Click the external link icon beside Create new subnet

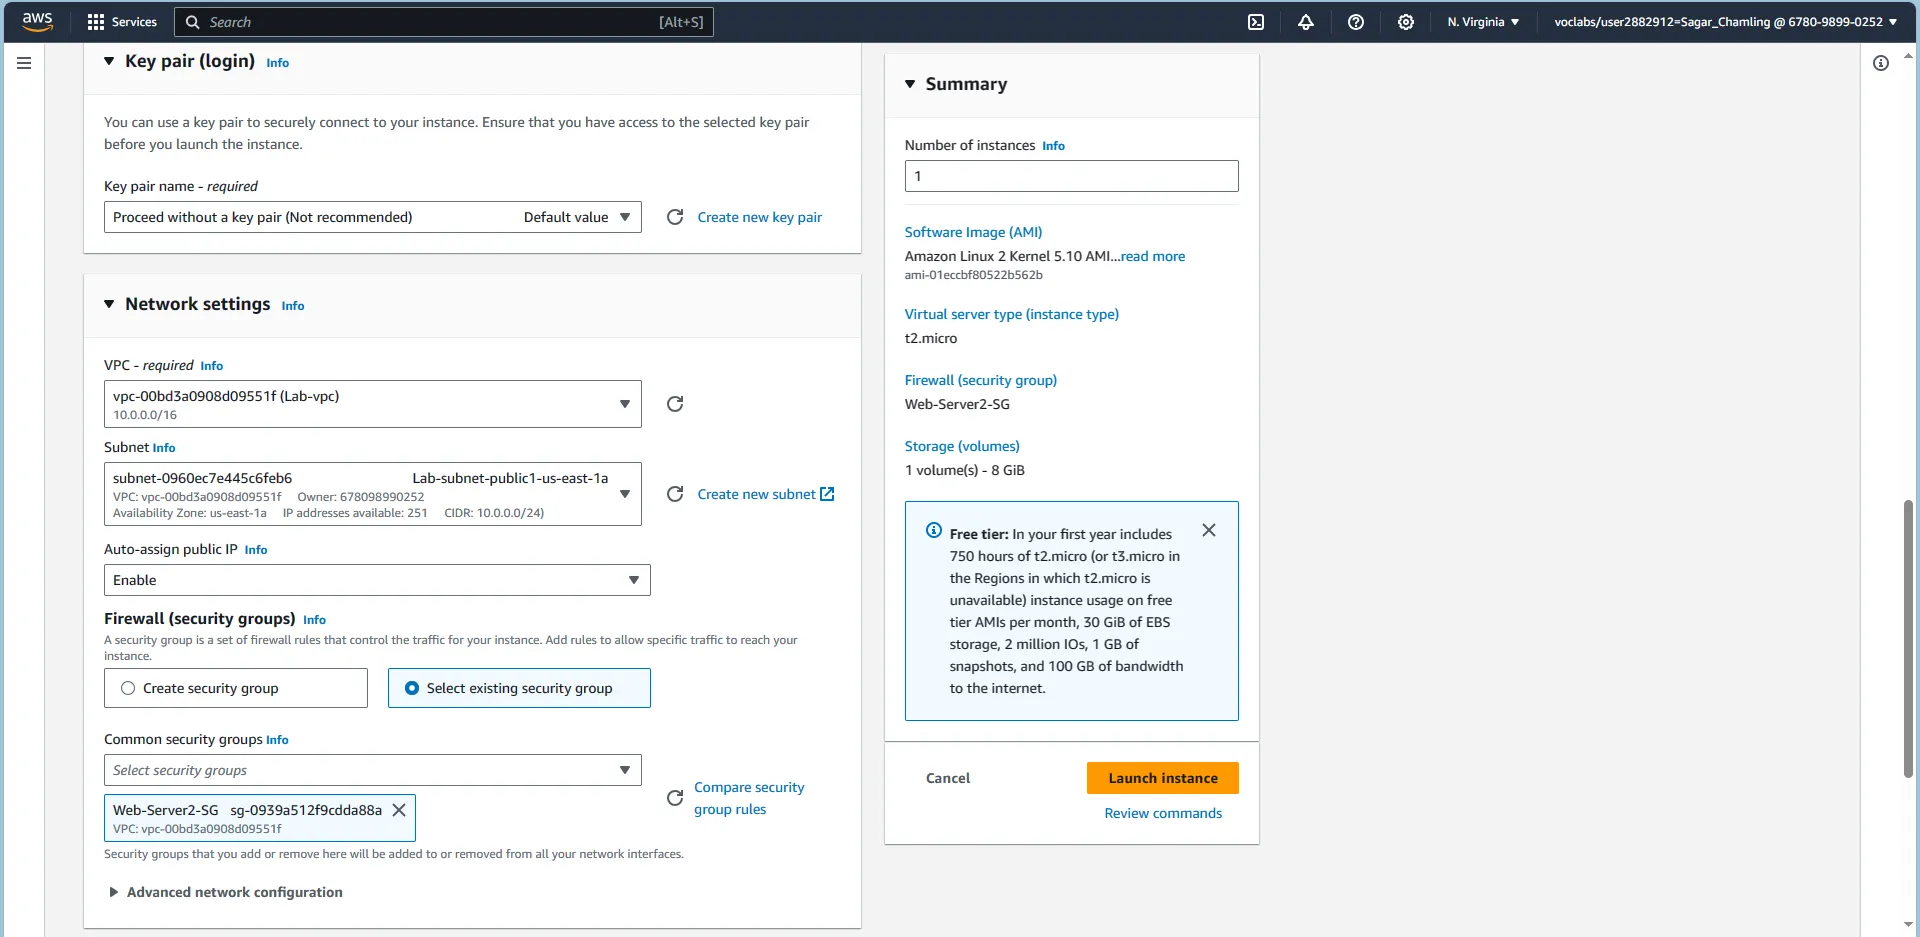(827, 494)
